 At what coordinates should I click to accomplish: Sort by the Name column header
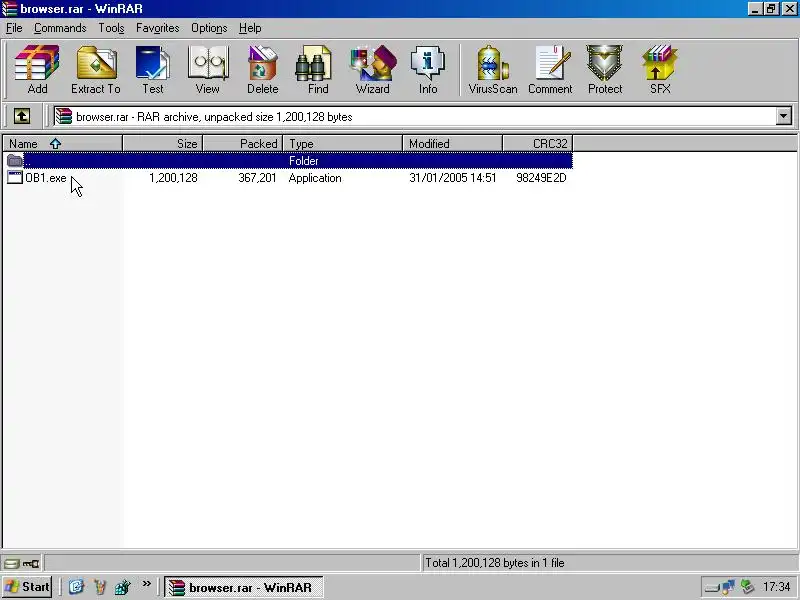coord(63,144)
